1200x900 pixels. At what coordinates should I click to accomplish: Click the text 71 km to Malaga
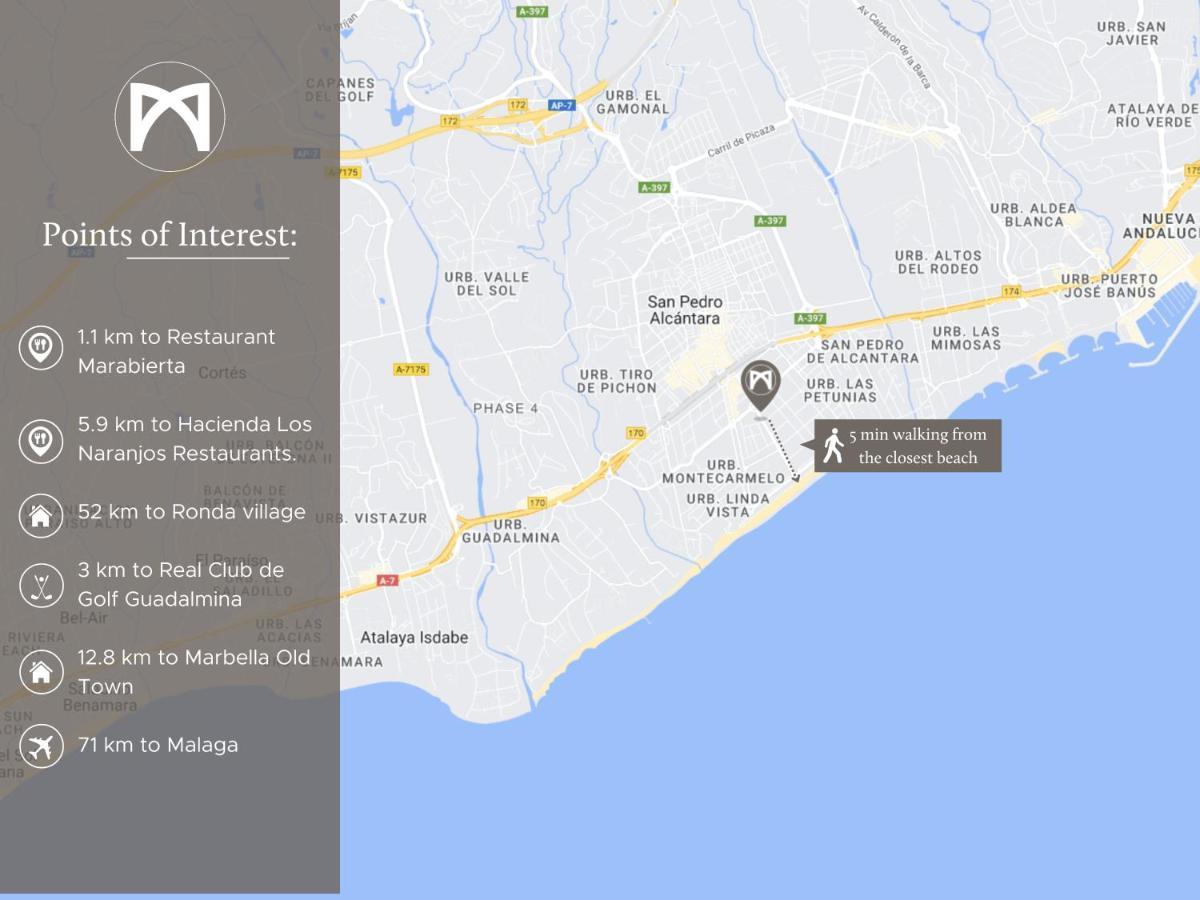pyautogui.click(x=158, y=745)
